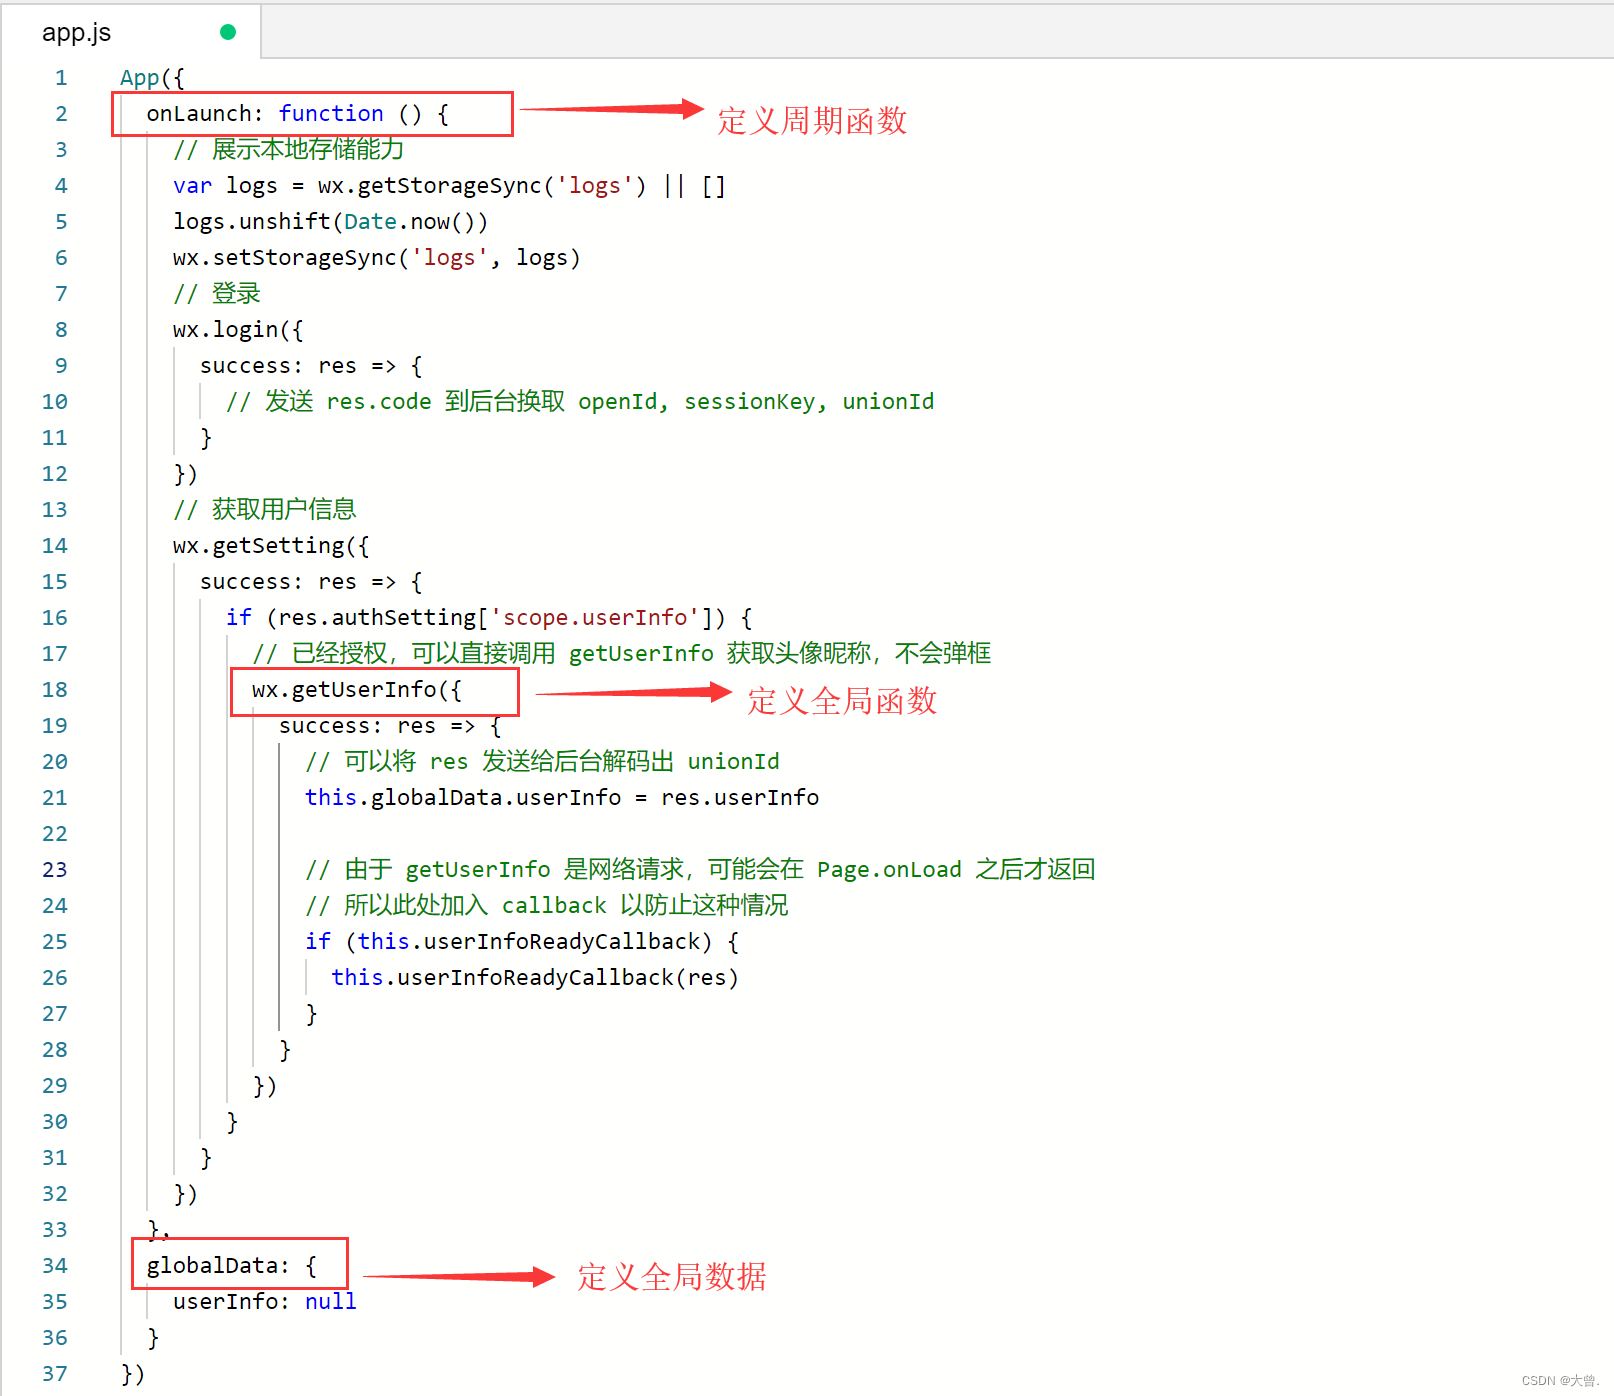Click the 'globalData: {' property

[x=231, y=1266]
